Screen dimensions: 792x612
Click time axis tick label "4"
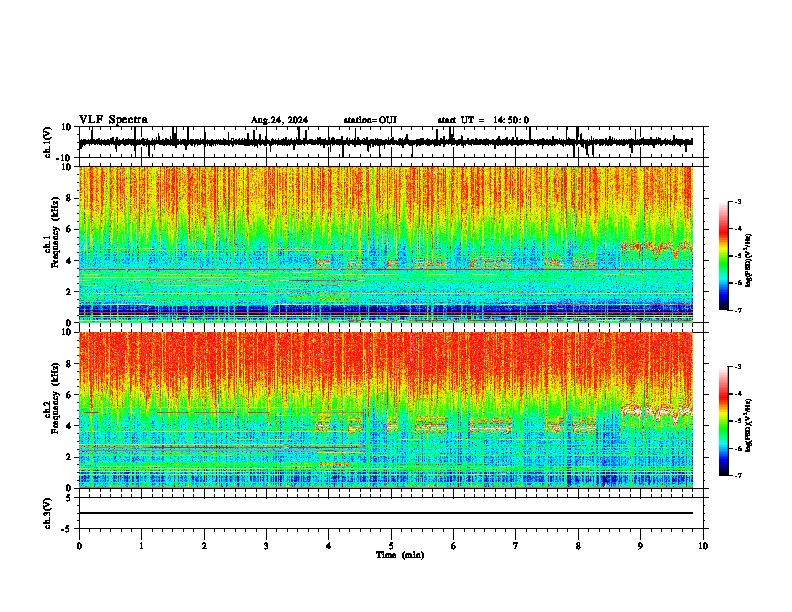(x=329, y=546)
